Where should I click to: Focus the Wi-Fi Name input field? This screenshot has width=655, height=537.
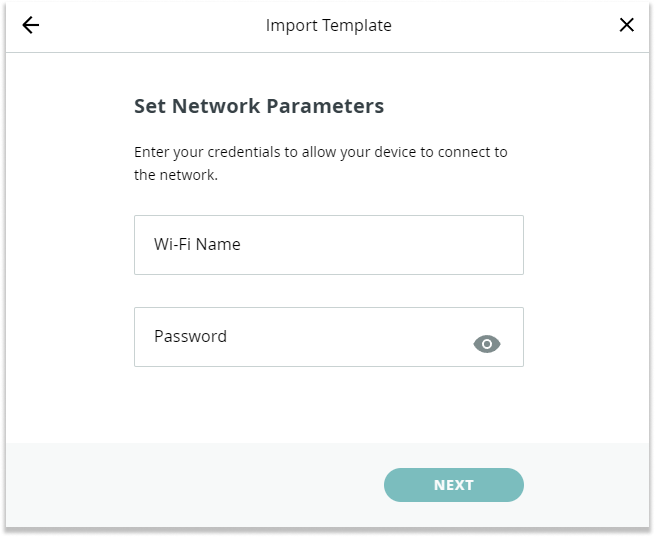pos(329,245)
